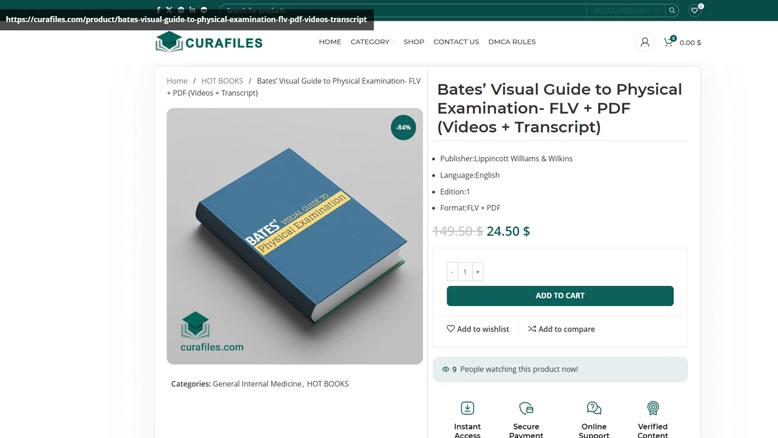Click the Secure Payment icon
The width and height of the screenshot is (778, 438).
(x=526, y=408)
